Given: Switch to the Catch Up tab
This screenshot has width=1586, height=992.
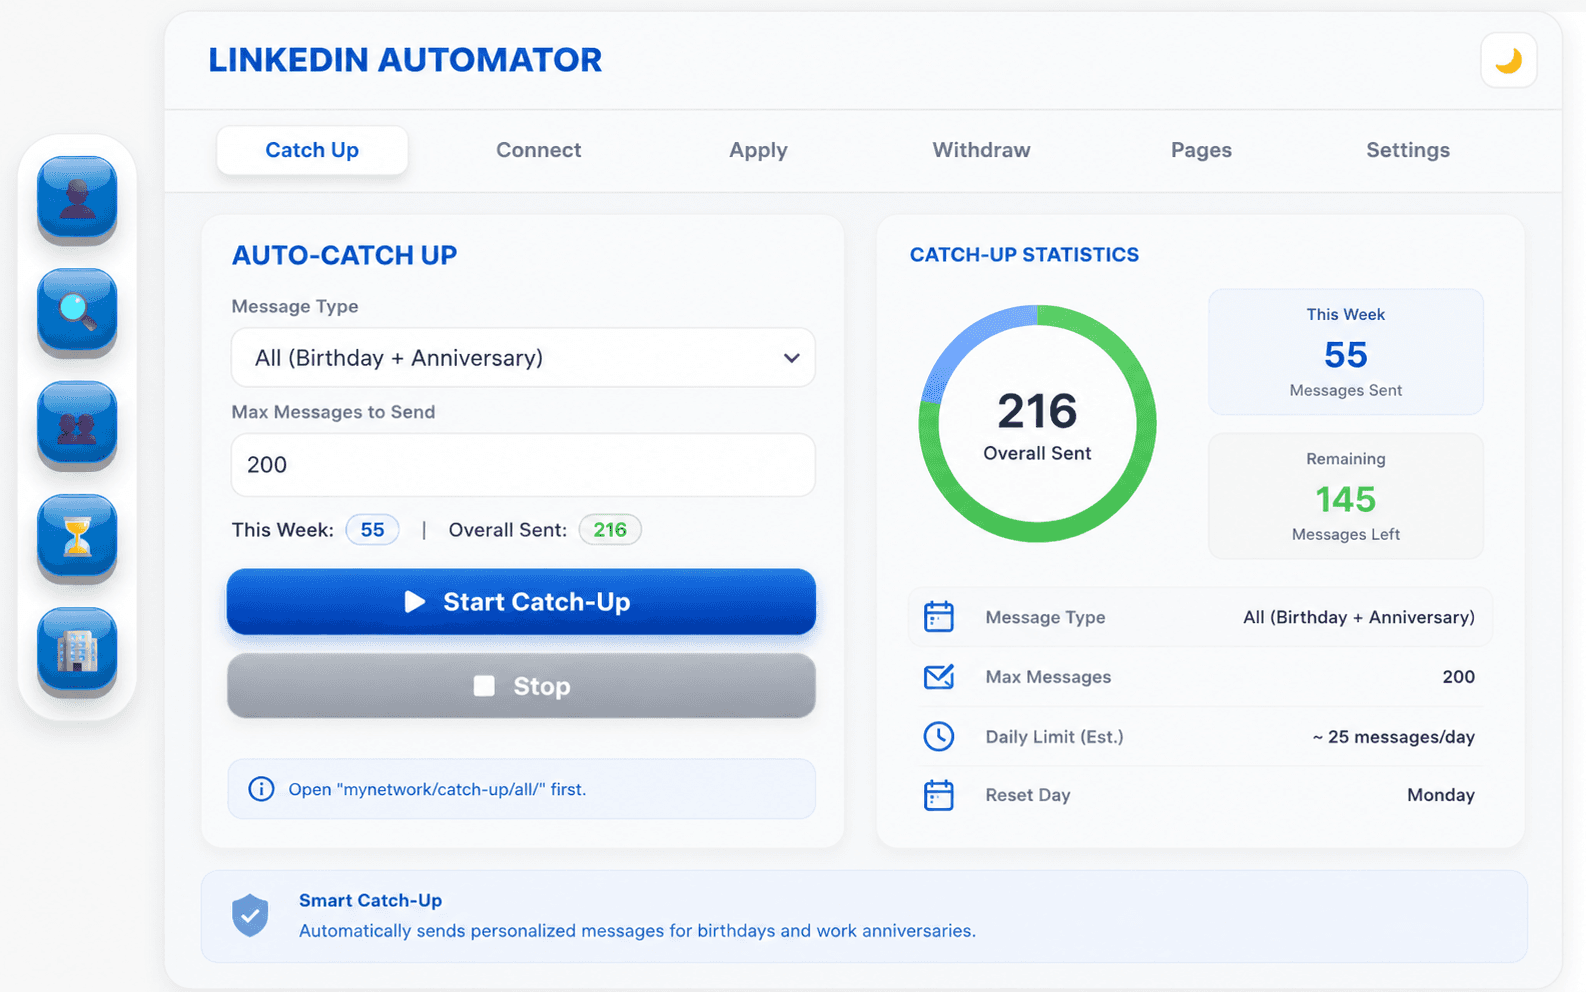Looking at the screenshot, I should tap(312, 150).
